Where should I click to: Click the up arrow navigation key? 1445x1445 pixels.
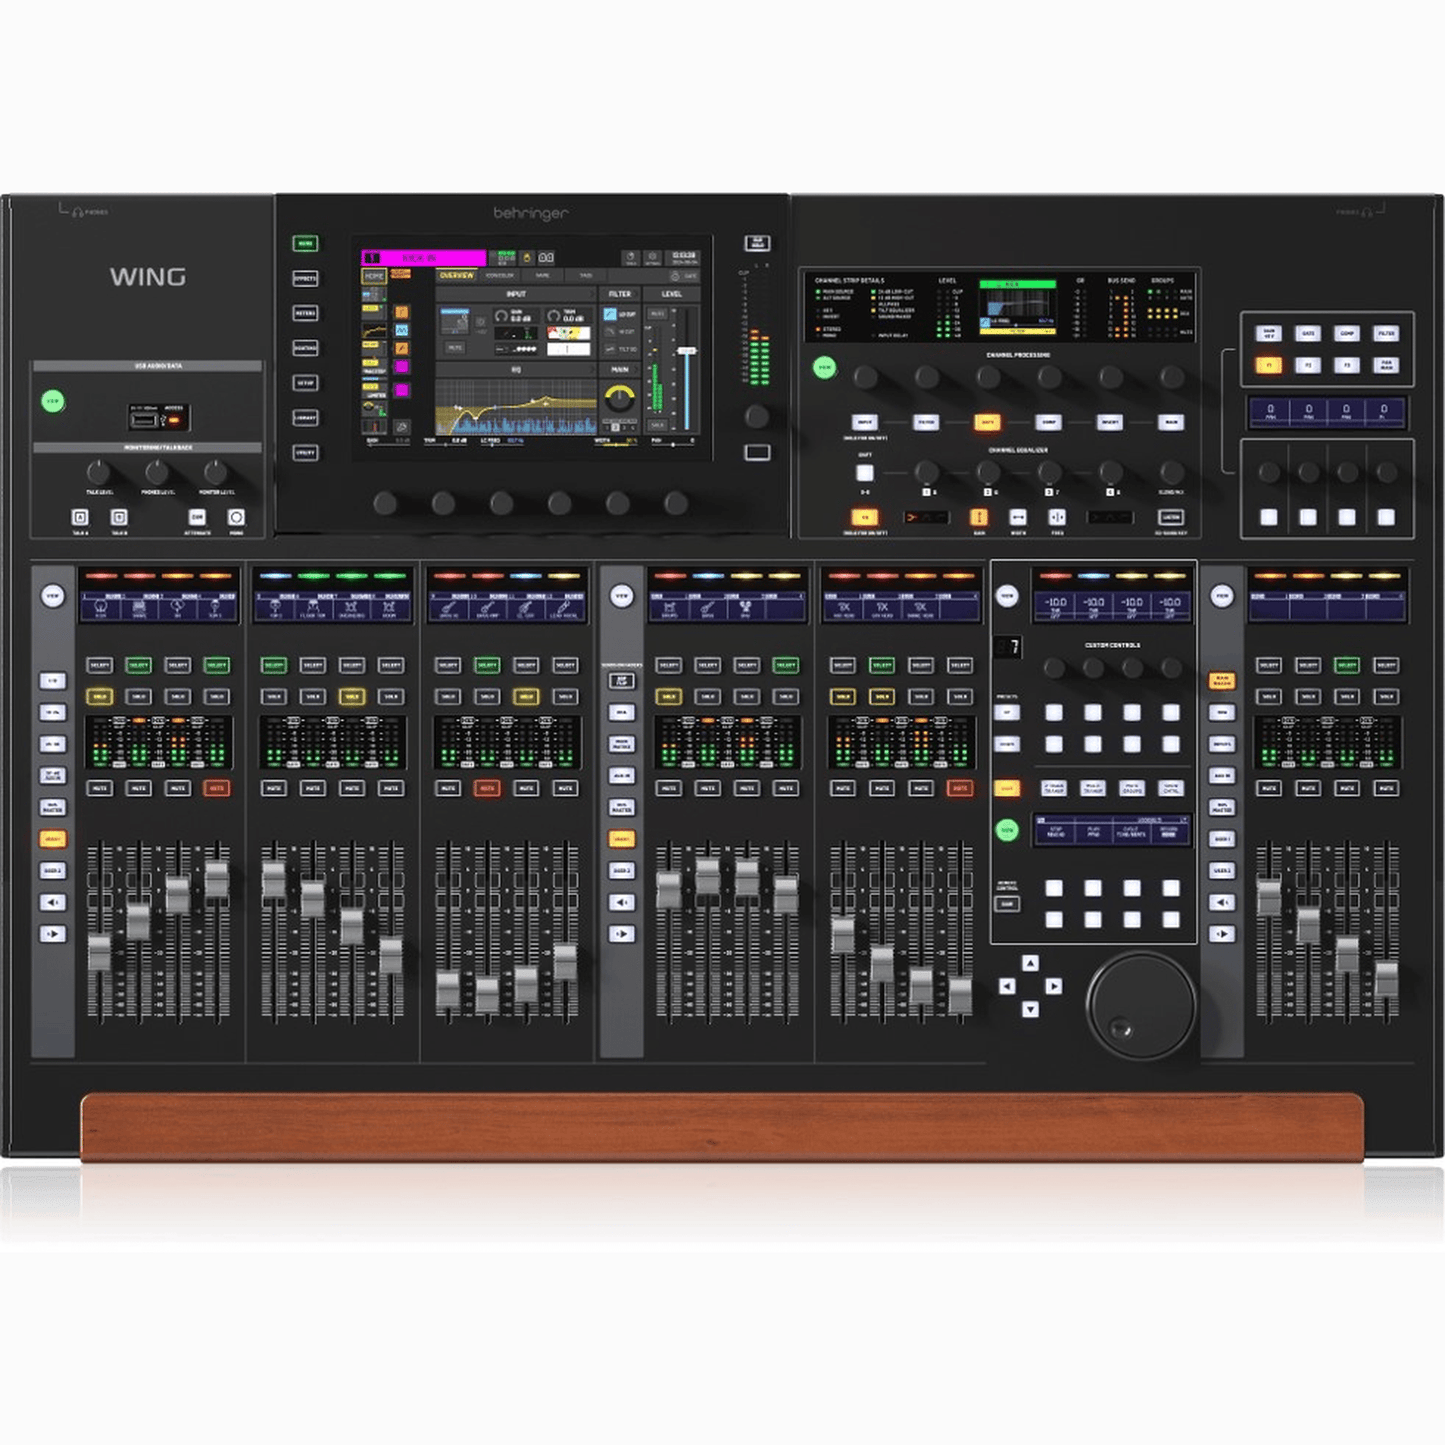tap(1030, 963)
